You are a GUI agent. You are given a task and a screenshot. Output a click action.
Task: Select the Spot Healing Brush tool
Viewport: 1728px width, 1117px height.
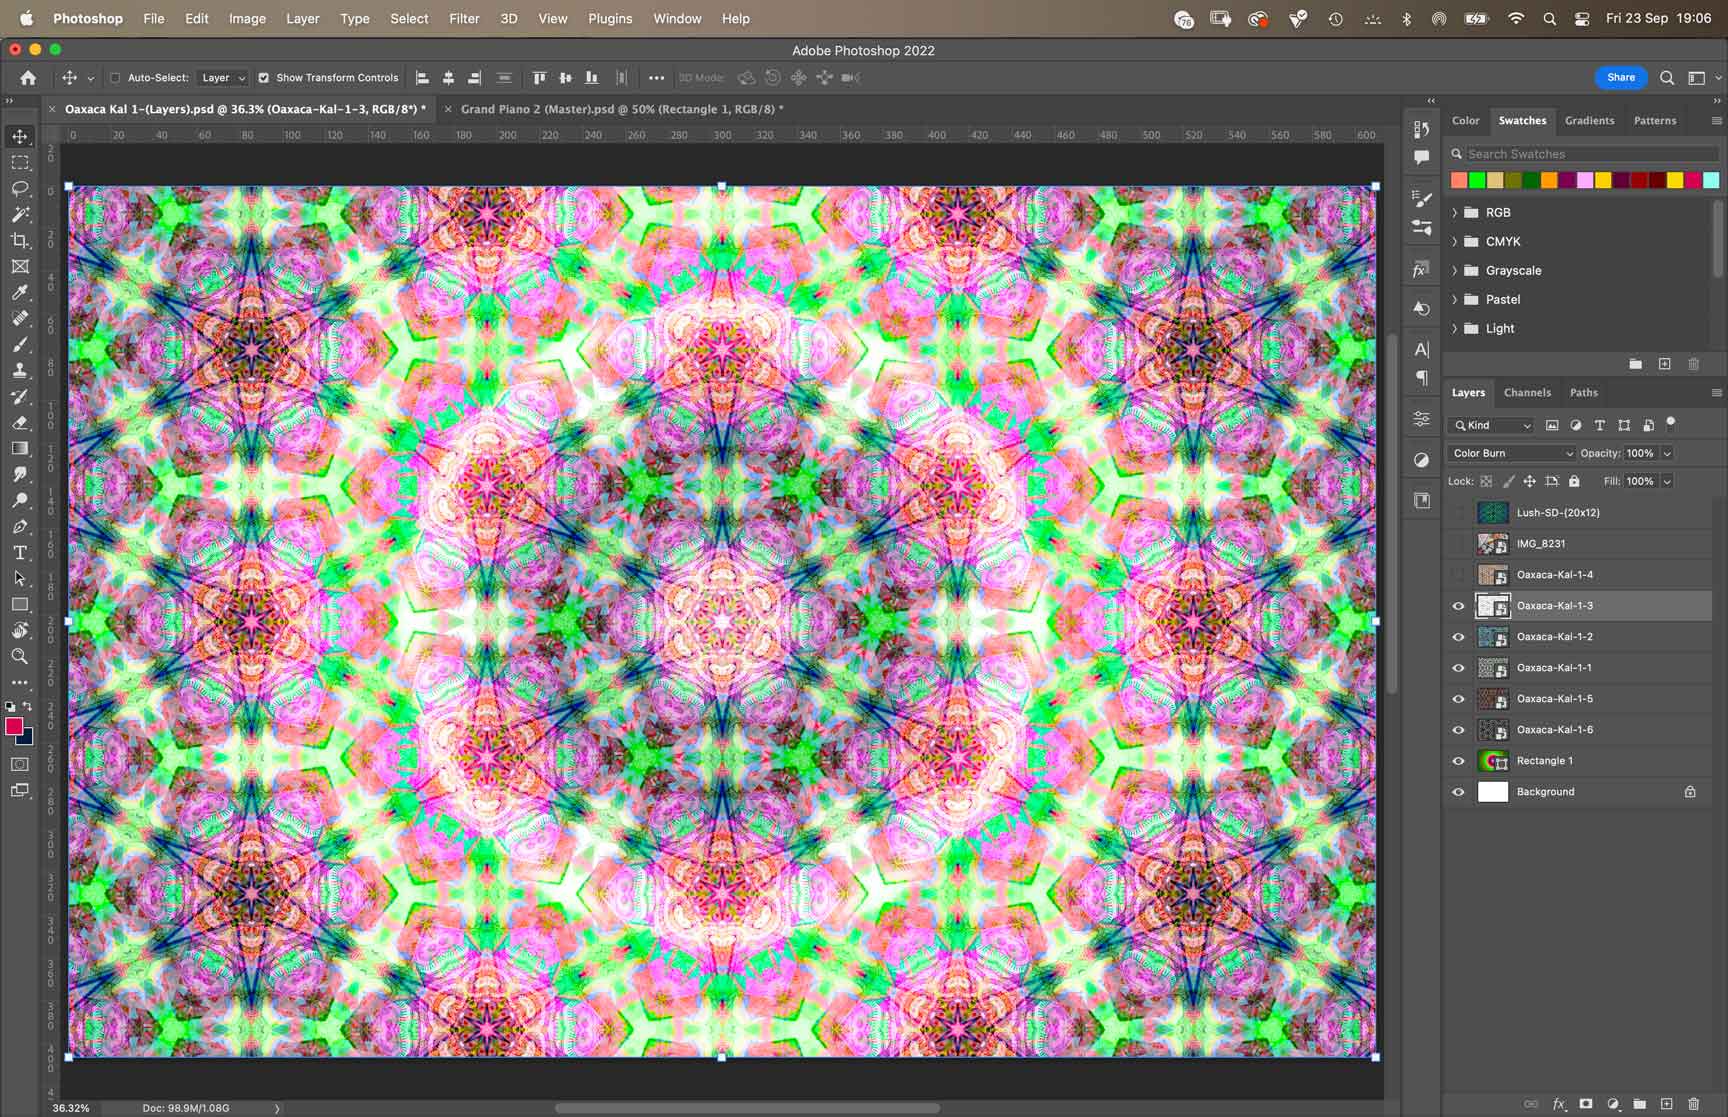click(x=20, y=318)
